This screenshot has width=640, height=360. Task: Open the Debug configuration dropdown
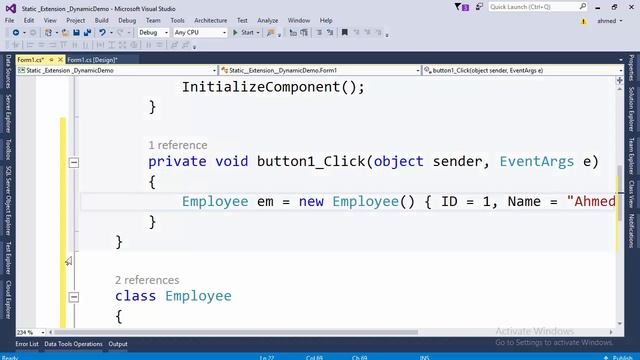click(153, 32)
